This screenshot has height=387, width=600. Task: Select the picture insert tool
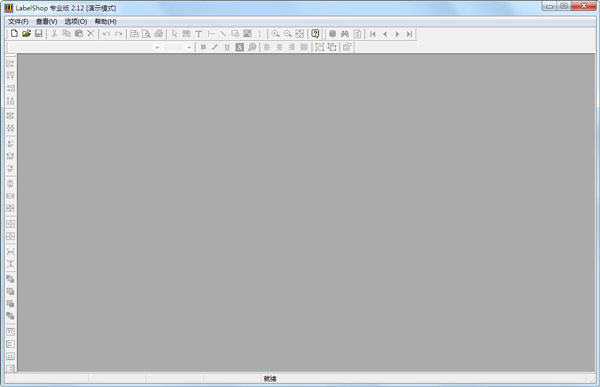coord(248,34)
